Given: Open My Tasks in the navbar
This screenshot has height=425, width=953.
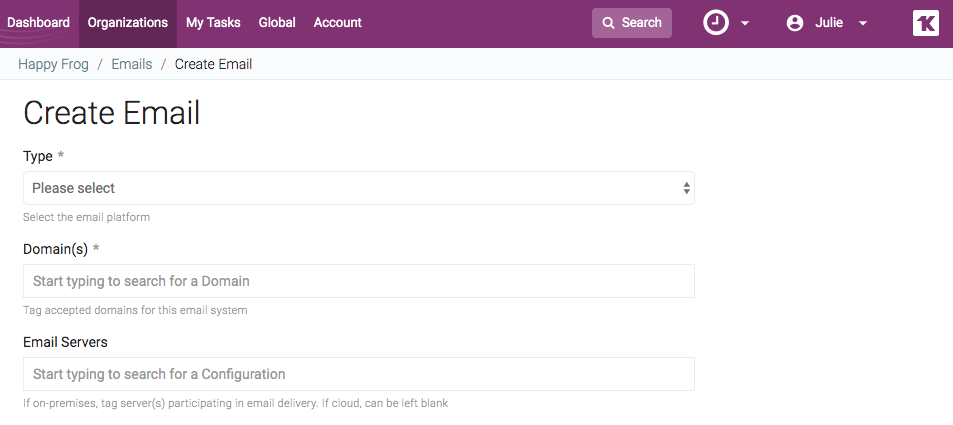Looking at the screenshot, I should click(x=213, y=23).
